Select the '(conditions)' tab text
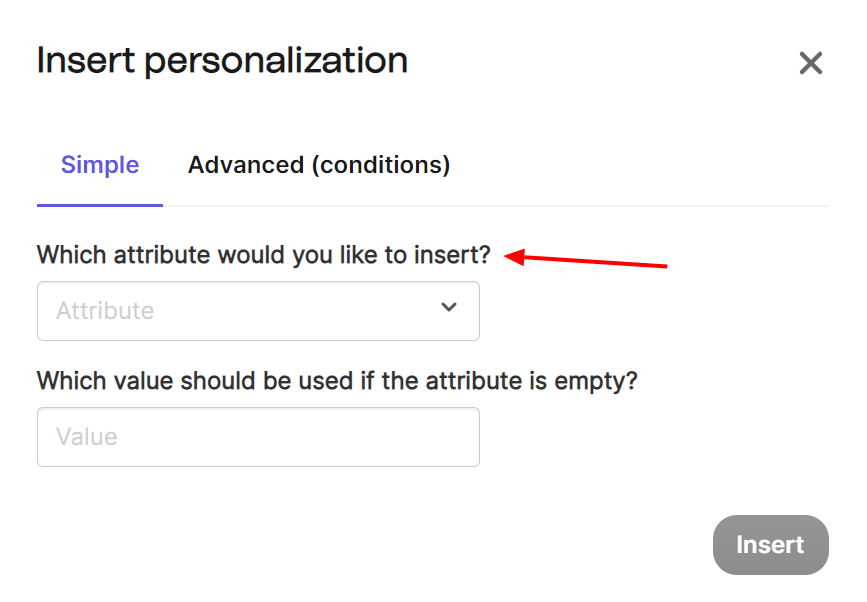The width and height of the screenshot is (867, 602). (381, 165)
